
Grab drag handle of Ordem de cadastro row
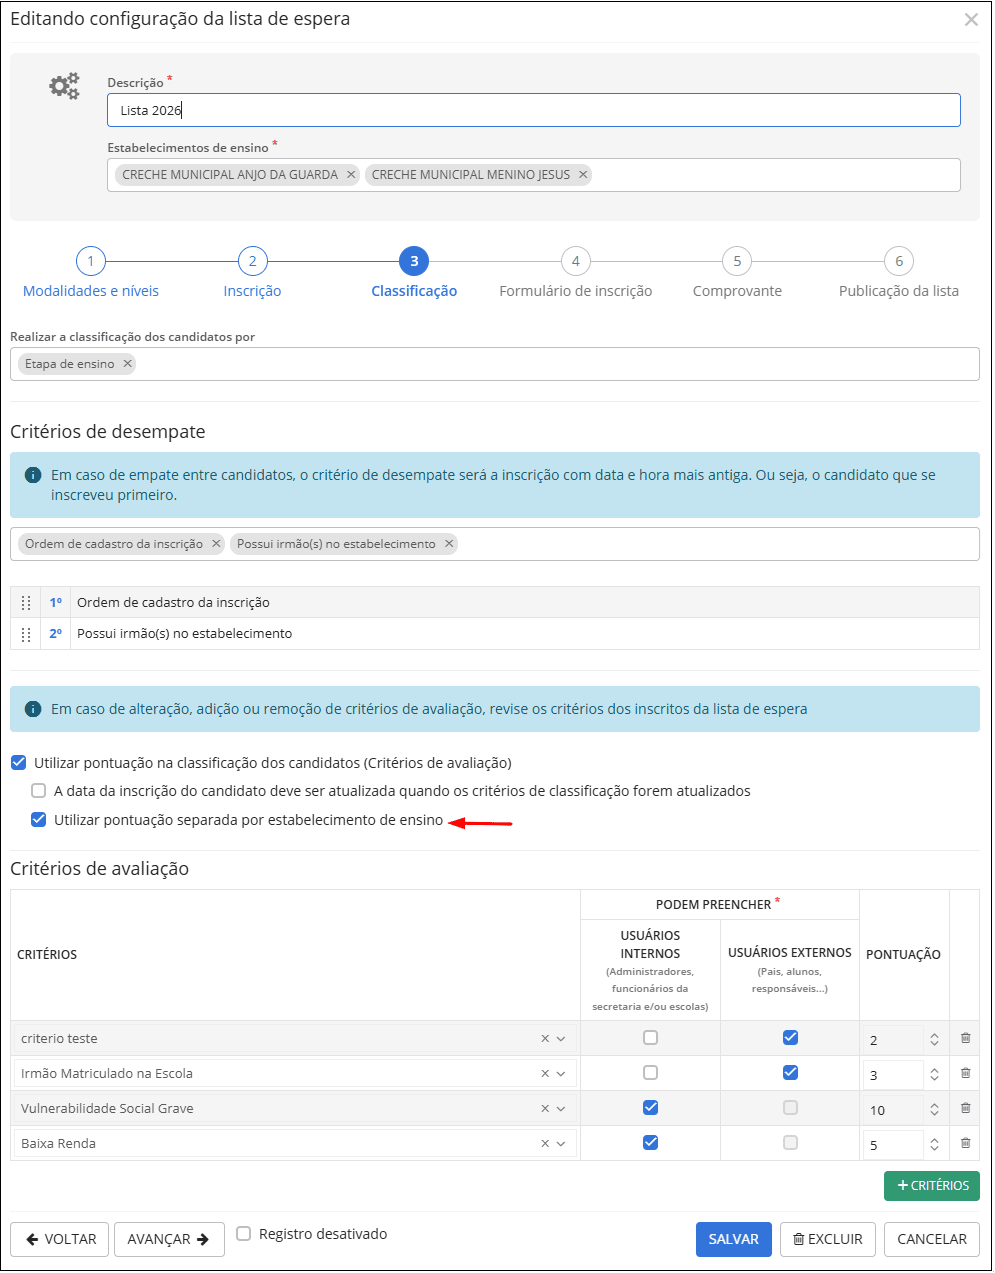pyautogui.click(x=26, y=603)
